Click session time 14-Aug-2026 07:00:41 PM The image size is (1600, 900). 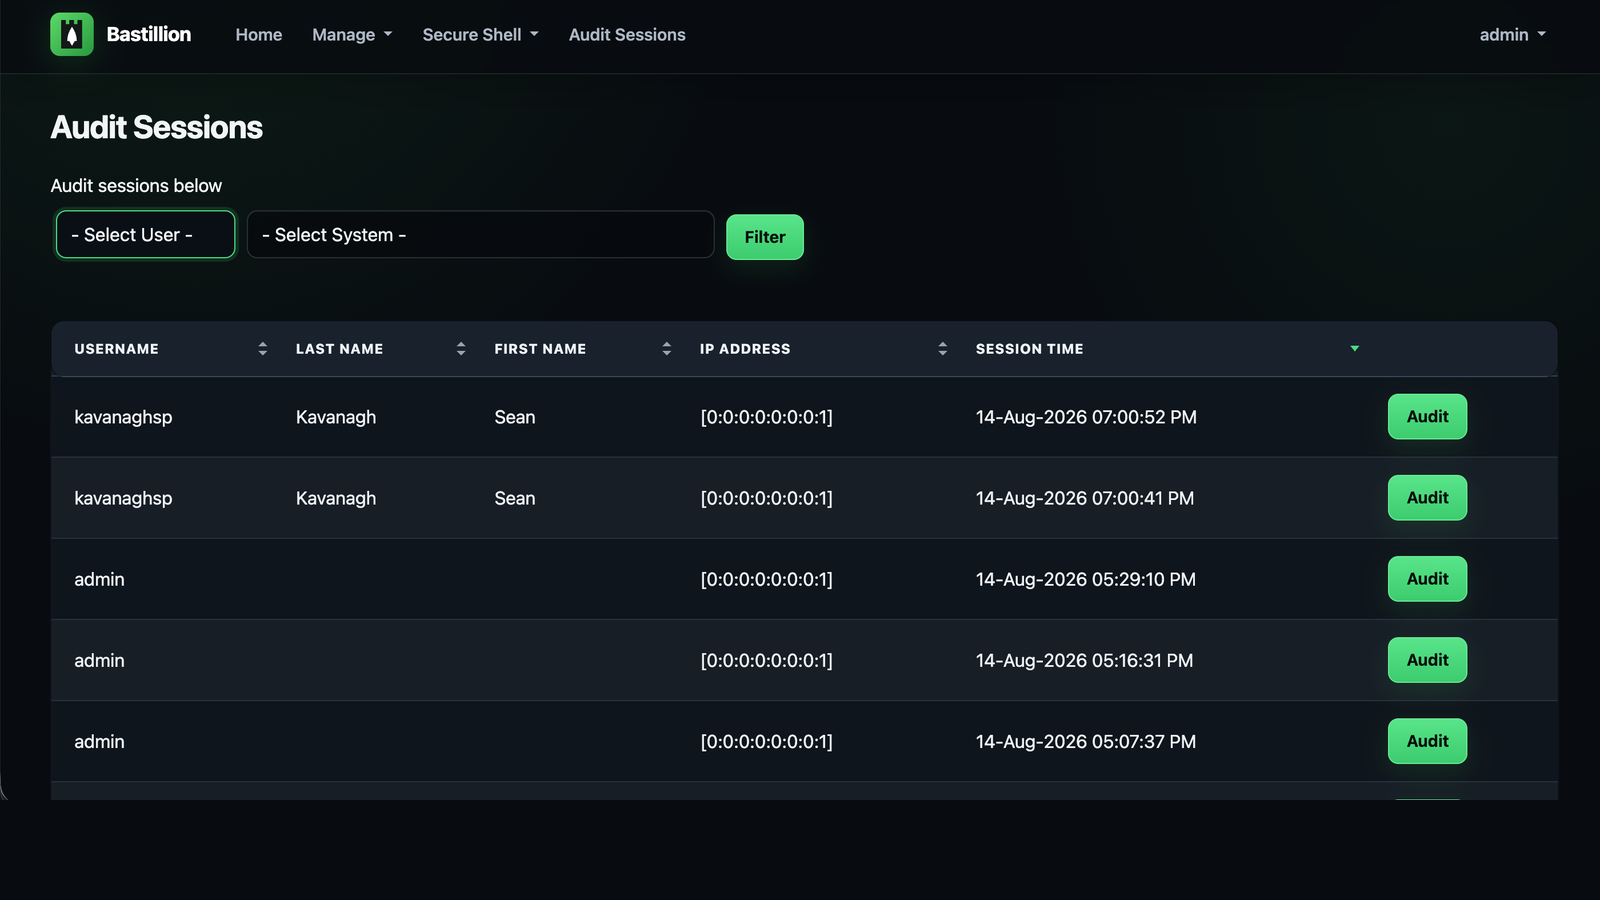click(1085, 498)
